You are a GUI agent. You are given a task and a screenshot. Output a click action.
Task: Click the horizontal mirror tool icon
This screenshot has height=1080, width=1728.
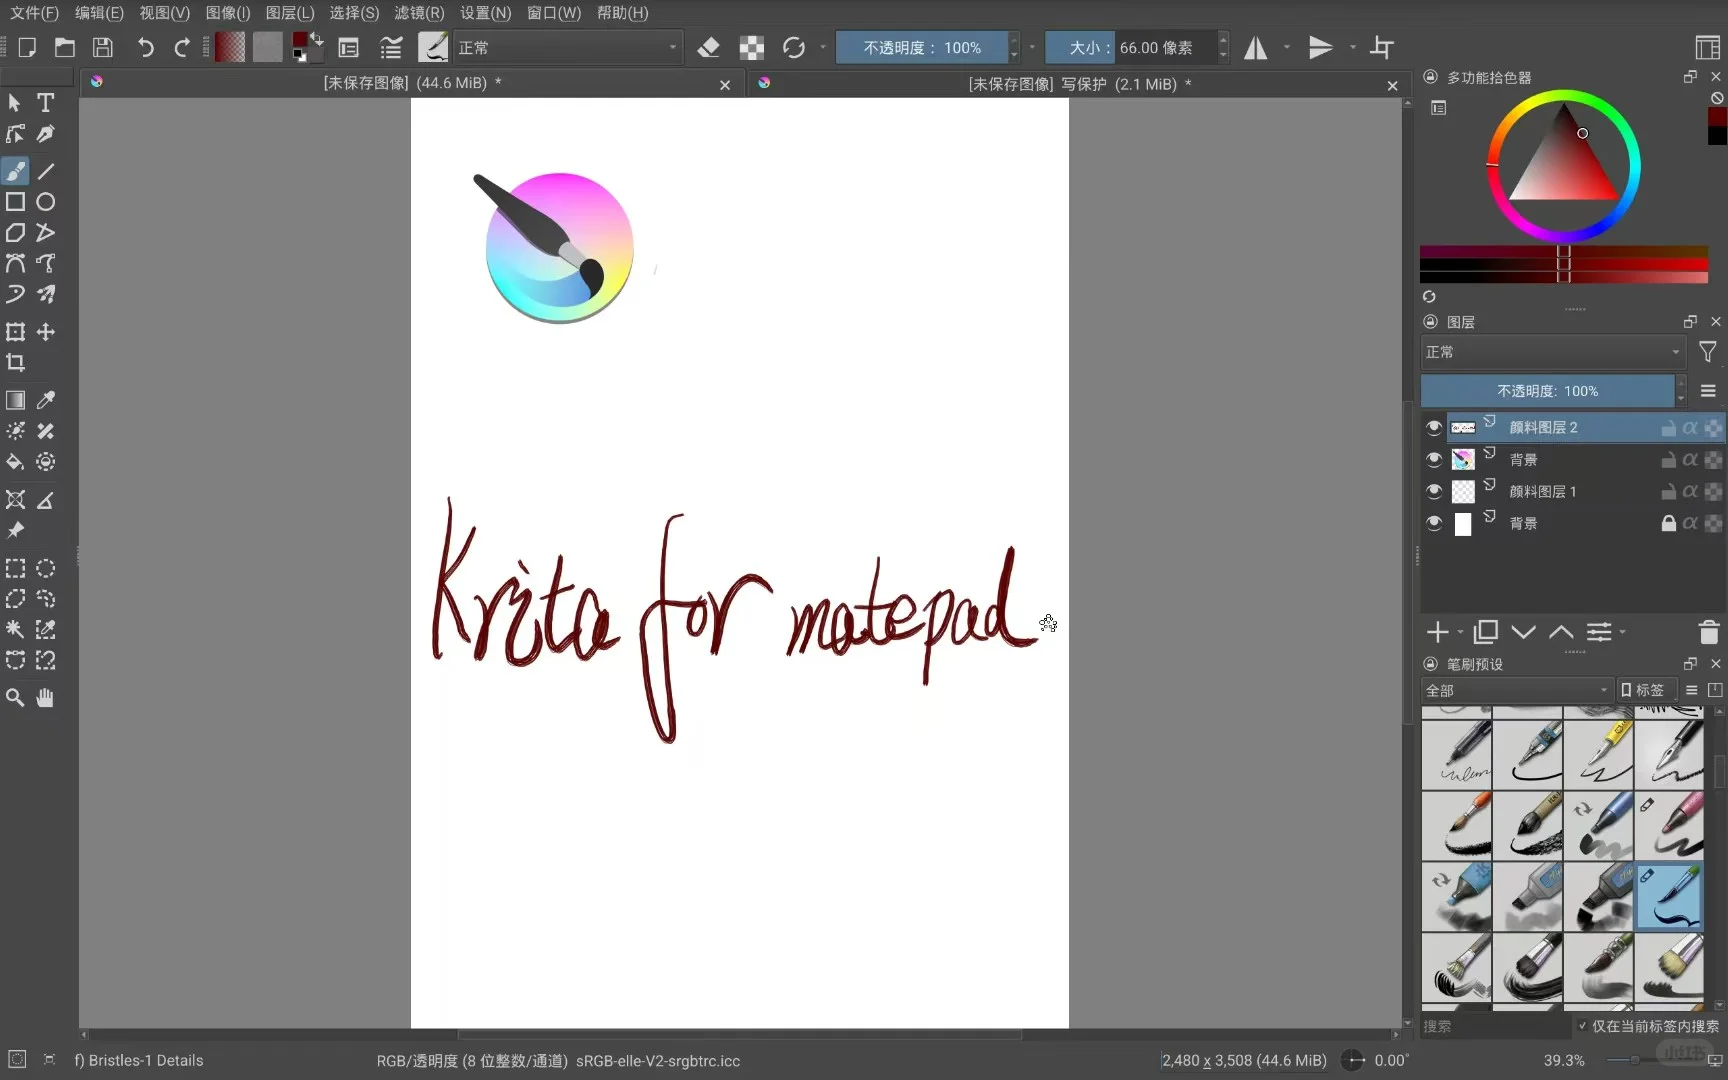pos(1255,48)
